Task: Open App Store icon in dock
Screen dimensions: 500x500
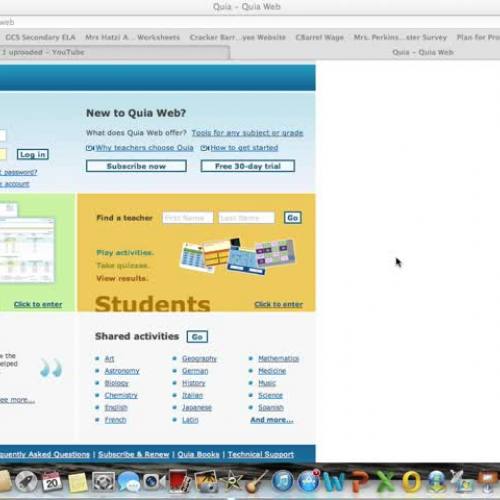Action: tap(308, 481)
